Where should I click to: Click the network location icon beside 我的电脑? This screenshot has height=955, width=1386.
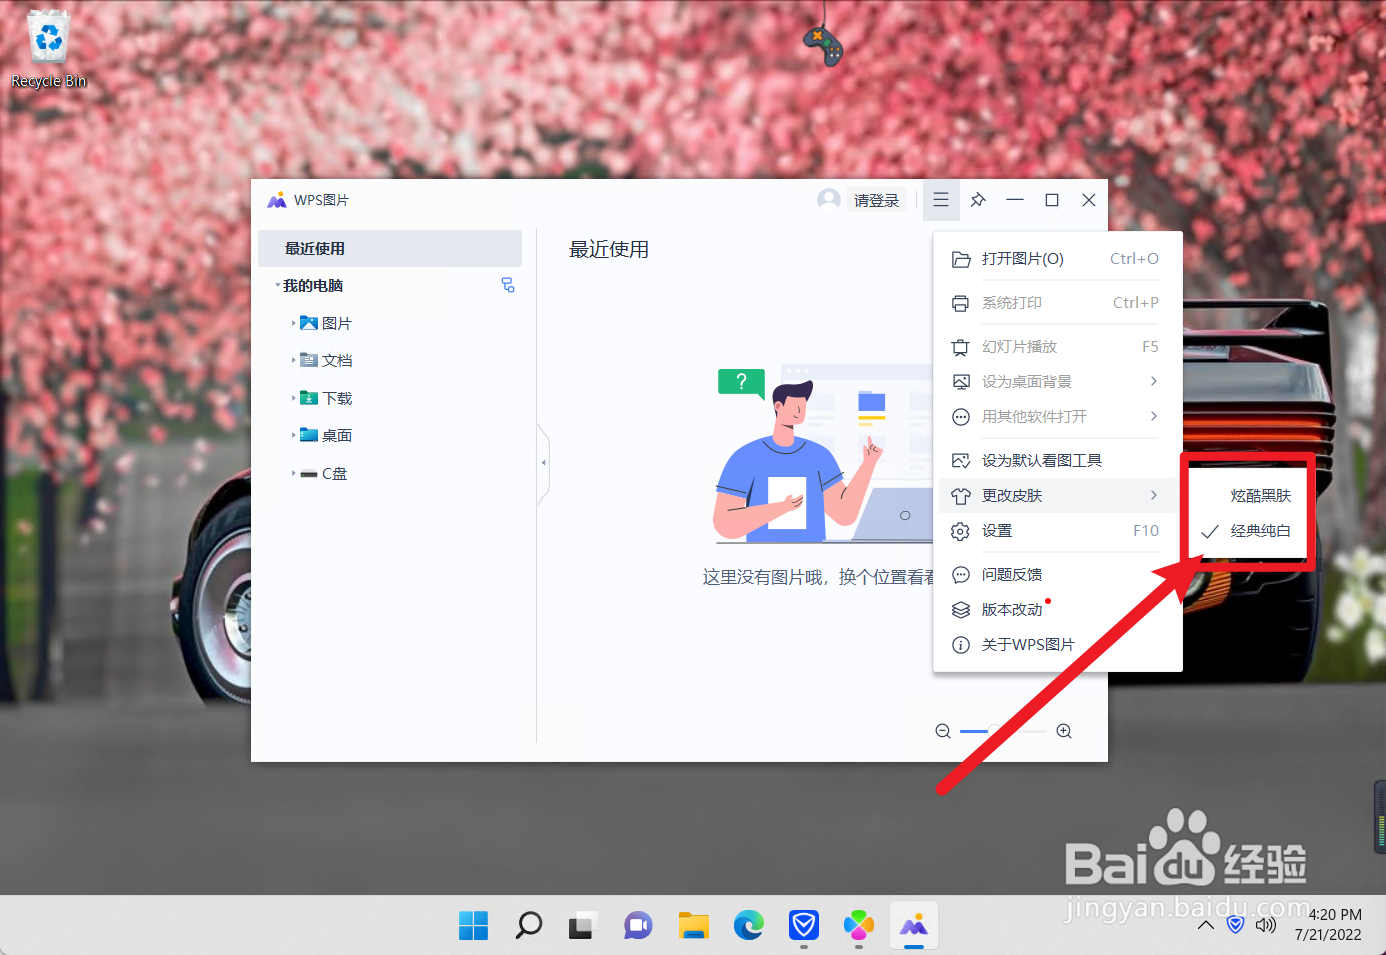coord(508,286)
